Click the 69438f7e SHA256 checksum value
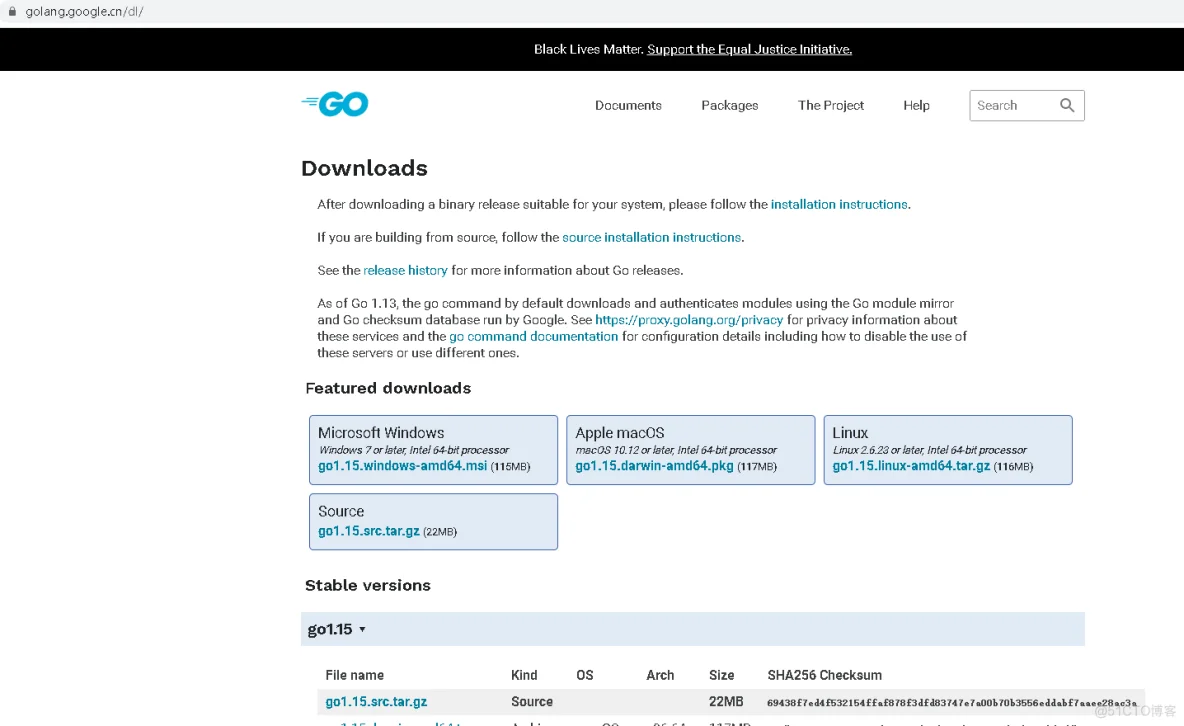The height and width of the screenshot is (726, 1184). pos(951,703)
